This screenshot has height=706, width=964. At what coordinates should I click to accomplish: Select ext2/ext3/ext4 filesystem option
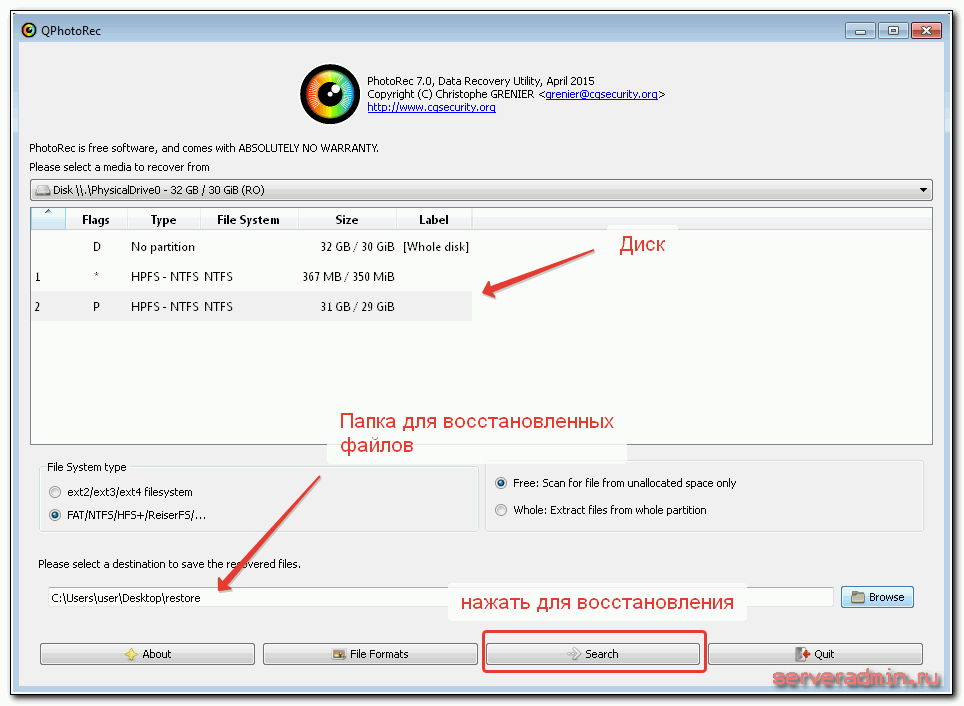point(55,492)
